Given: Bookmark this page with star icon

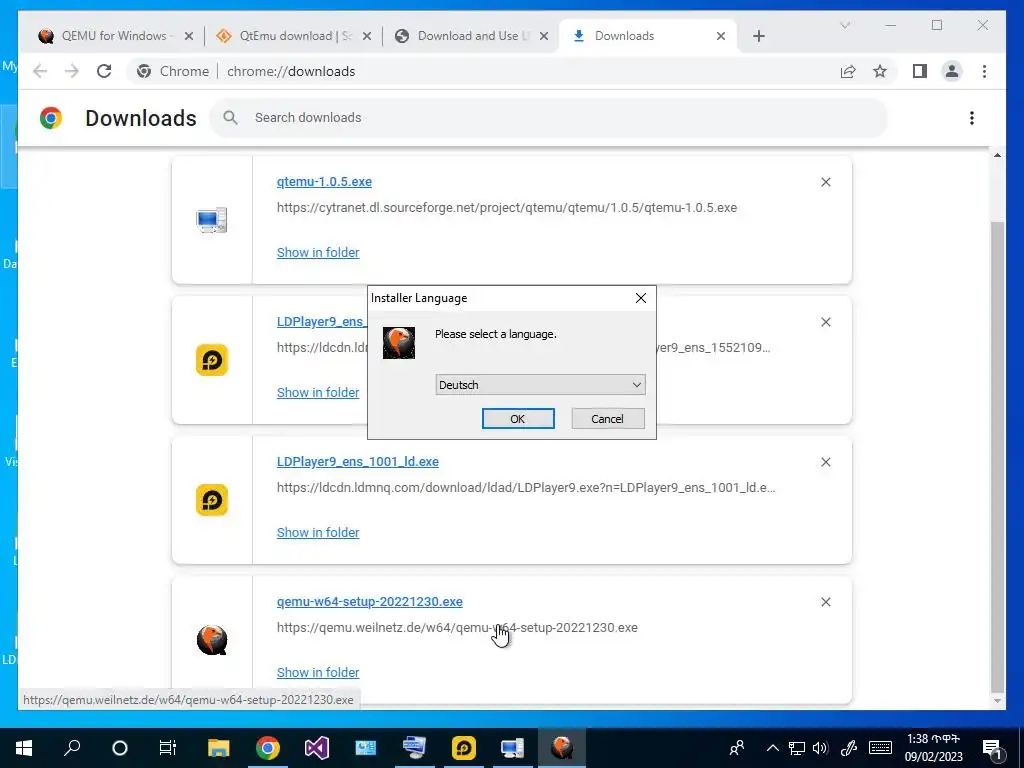Looking at the screenshot, I should coord(880,71).
